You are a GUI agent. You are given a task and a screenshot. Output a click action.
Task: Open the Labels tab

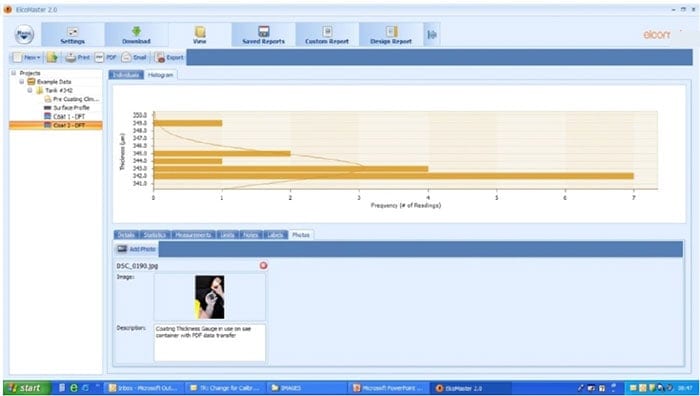(x=275, y=235)
